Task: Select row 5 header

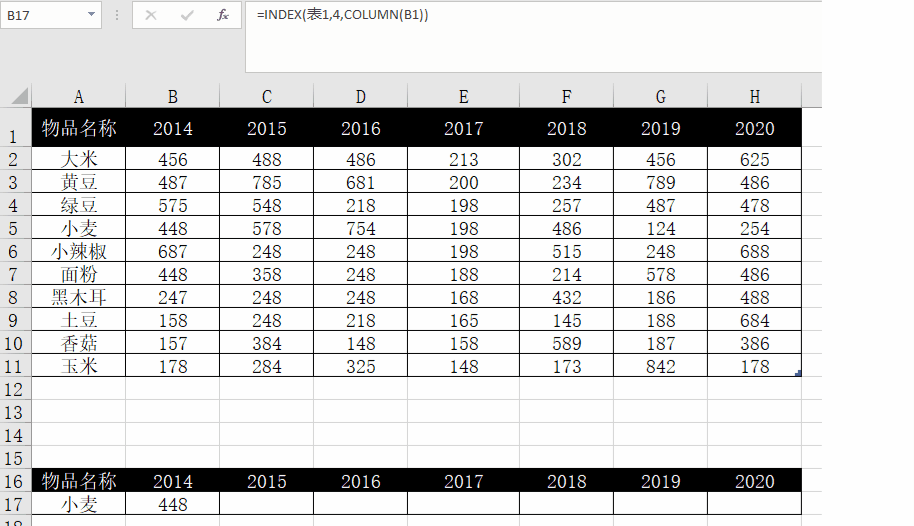Action: tap(16, 228)
